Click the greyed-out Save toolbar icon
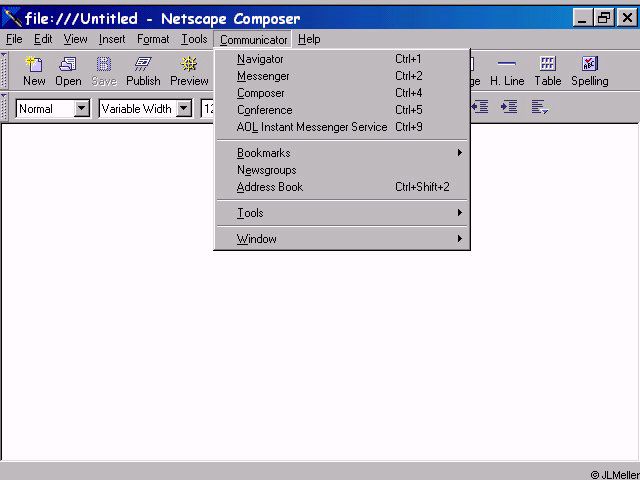640x480 pixels. point(104,71)
